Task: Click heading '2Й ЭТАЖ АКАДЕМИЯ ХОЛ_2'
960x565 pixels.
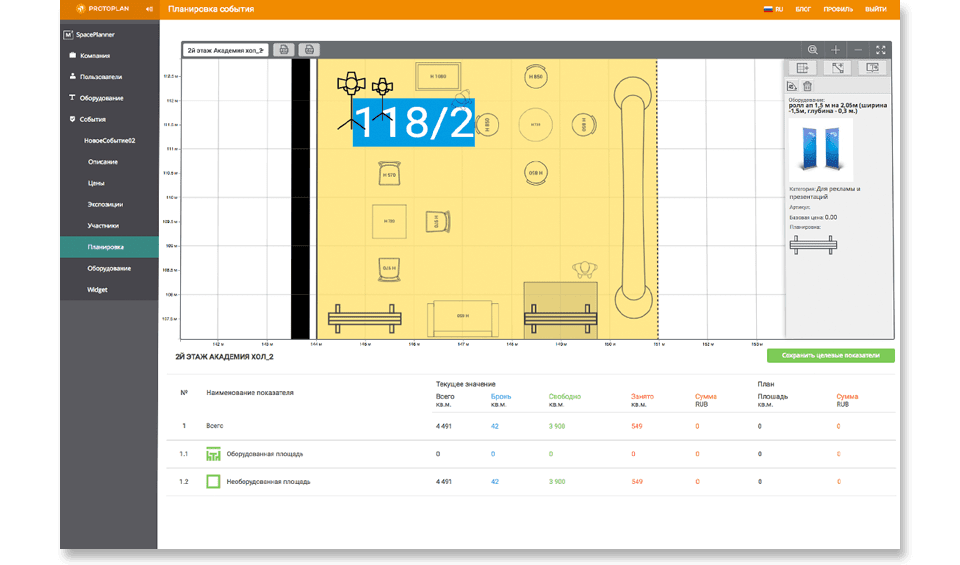Action: pyautogui.click(x=224, y=357)
